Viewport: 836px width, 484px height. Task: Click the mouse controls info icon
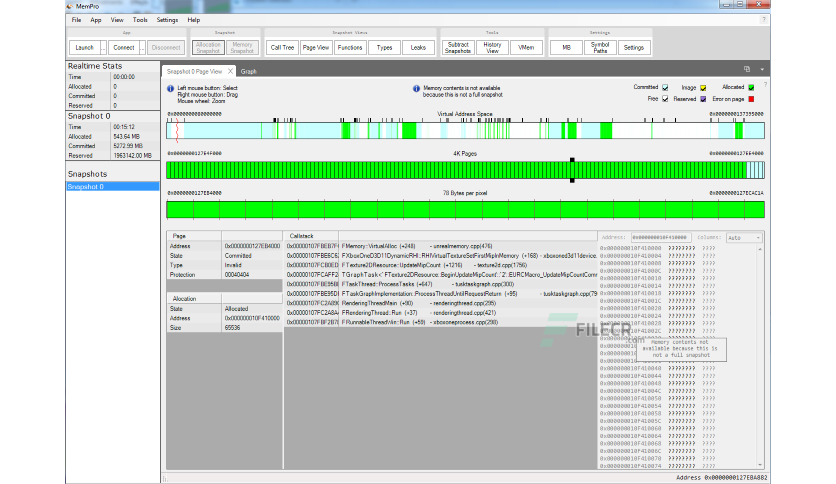170,89
